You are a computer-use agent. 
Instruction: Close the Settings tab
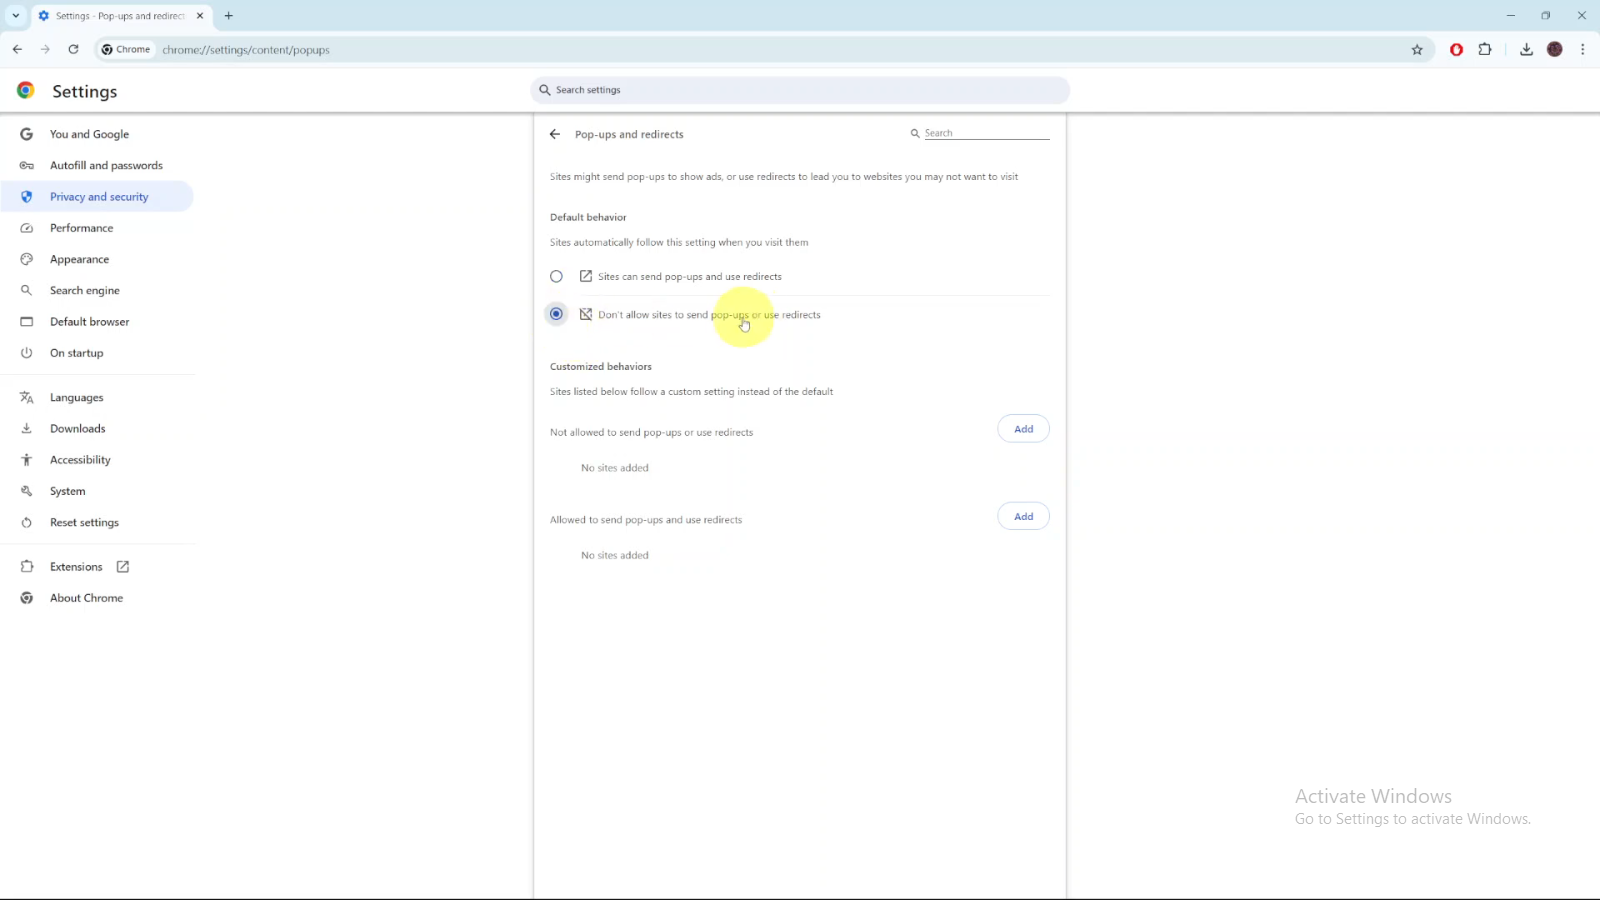(x=200, y=16)
